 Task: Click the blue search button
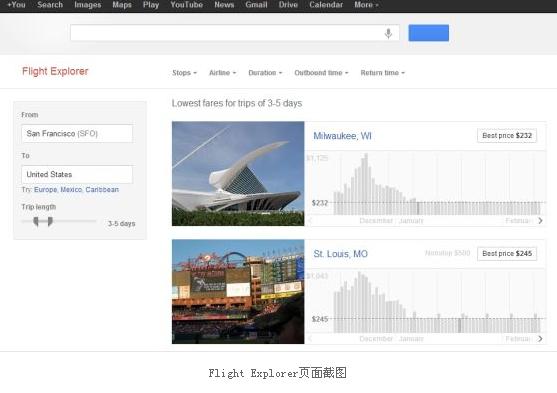[x=428, y=33]
